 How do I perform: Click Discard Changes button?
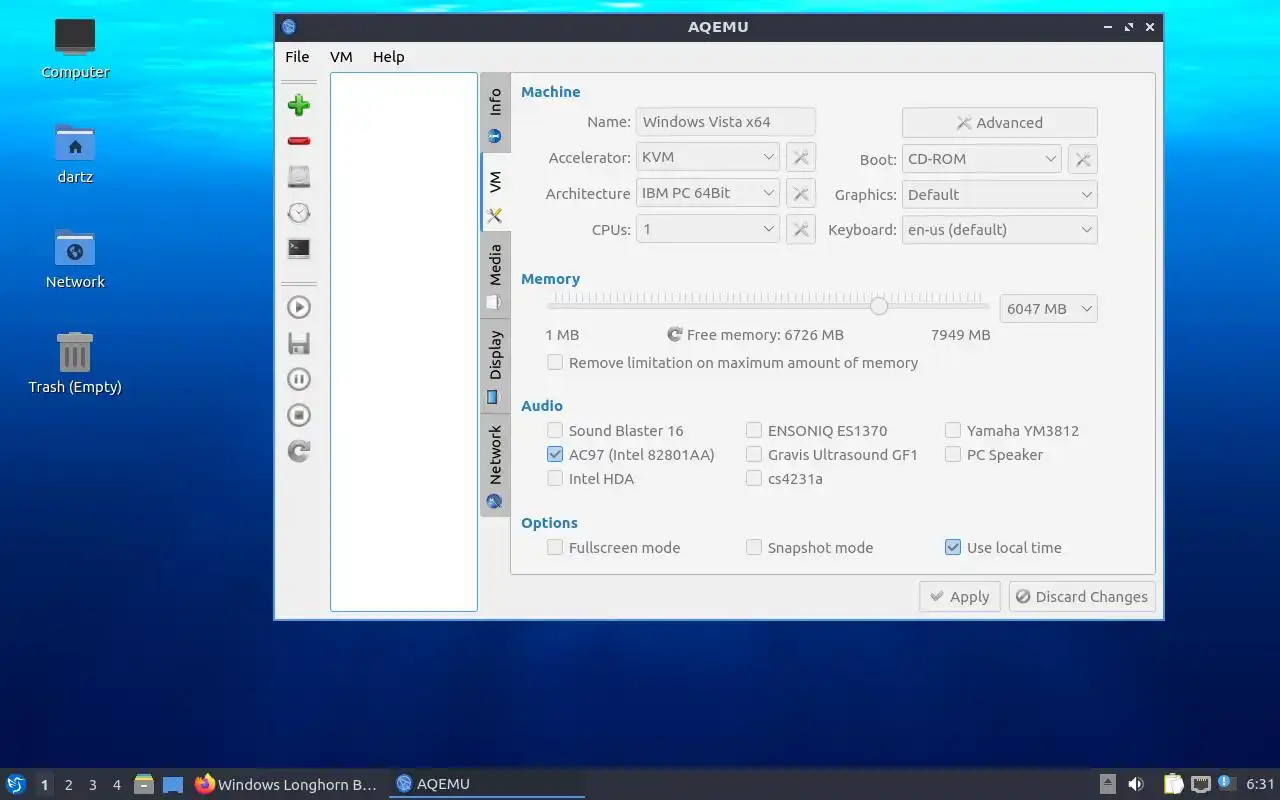click(1082, 597)
